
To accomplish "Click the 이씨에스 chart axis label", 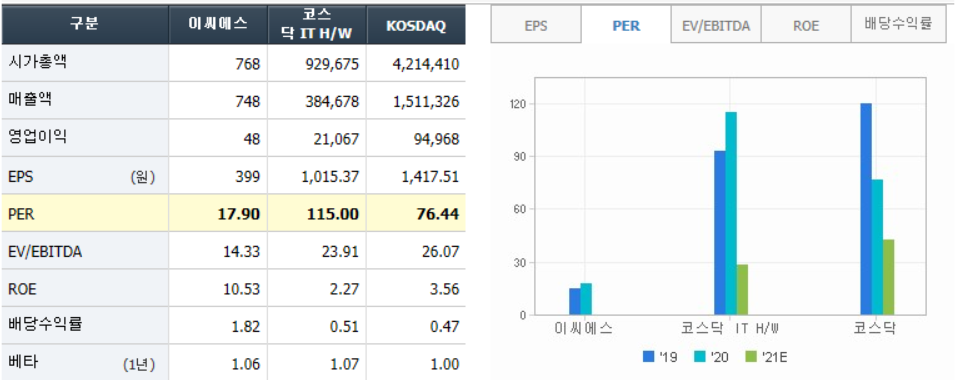I will point(584,329).
